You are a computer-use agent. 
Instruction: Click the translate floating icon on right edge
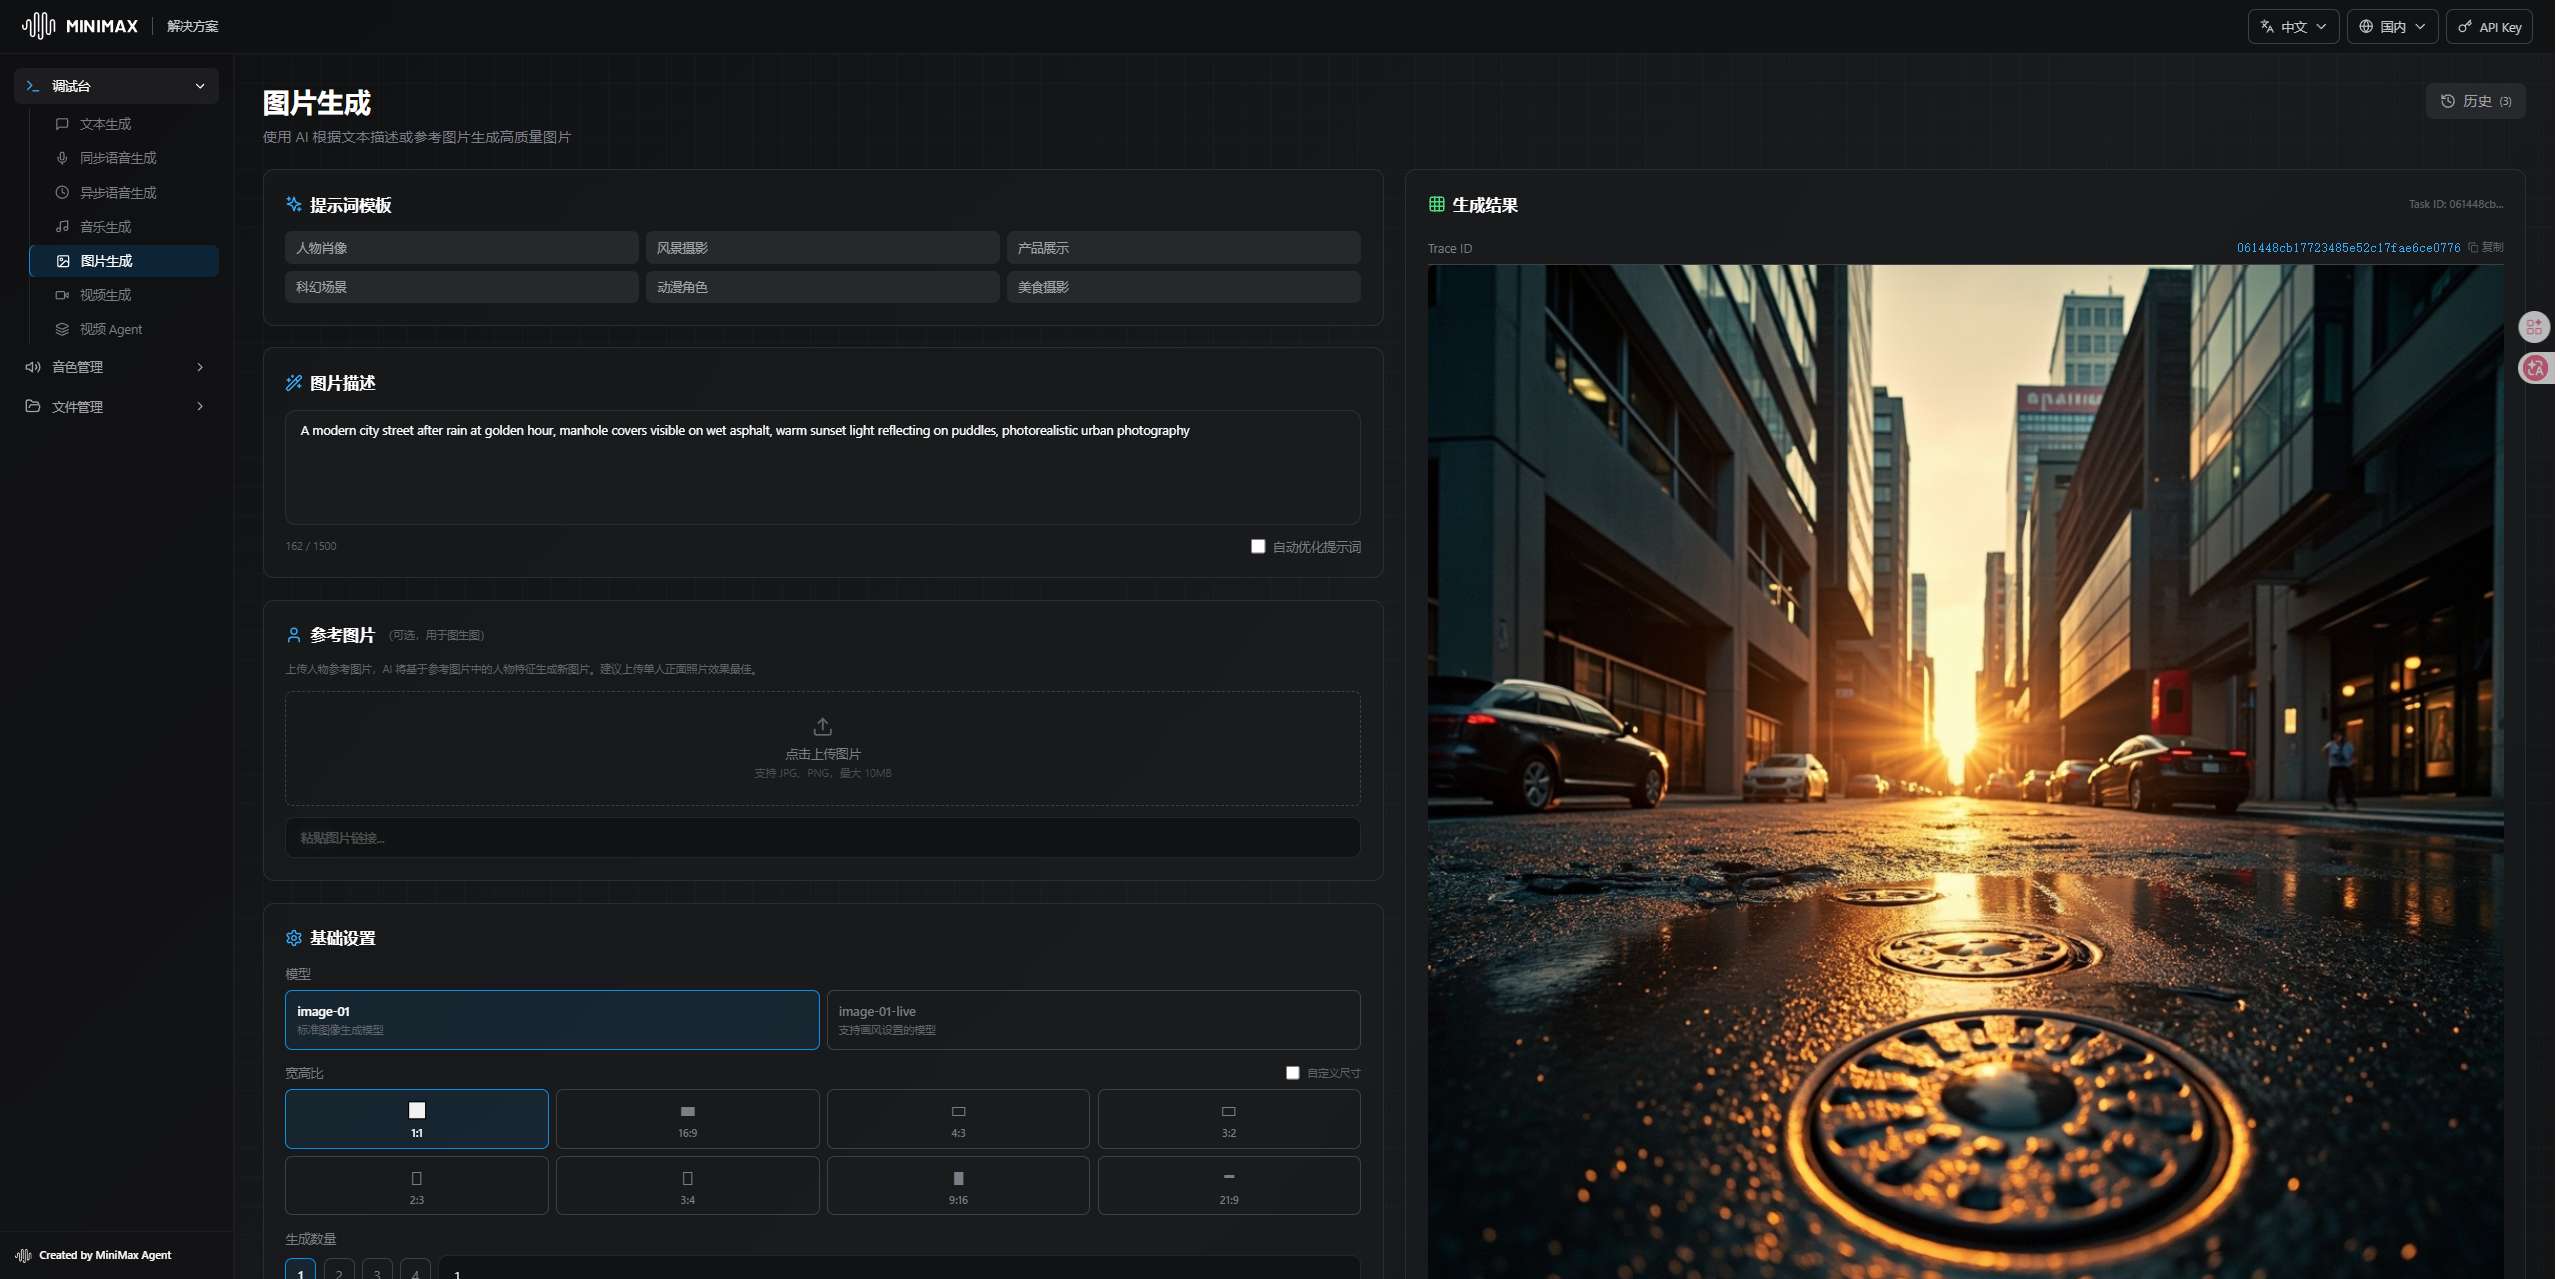click(2534, 368)
